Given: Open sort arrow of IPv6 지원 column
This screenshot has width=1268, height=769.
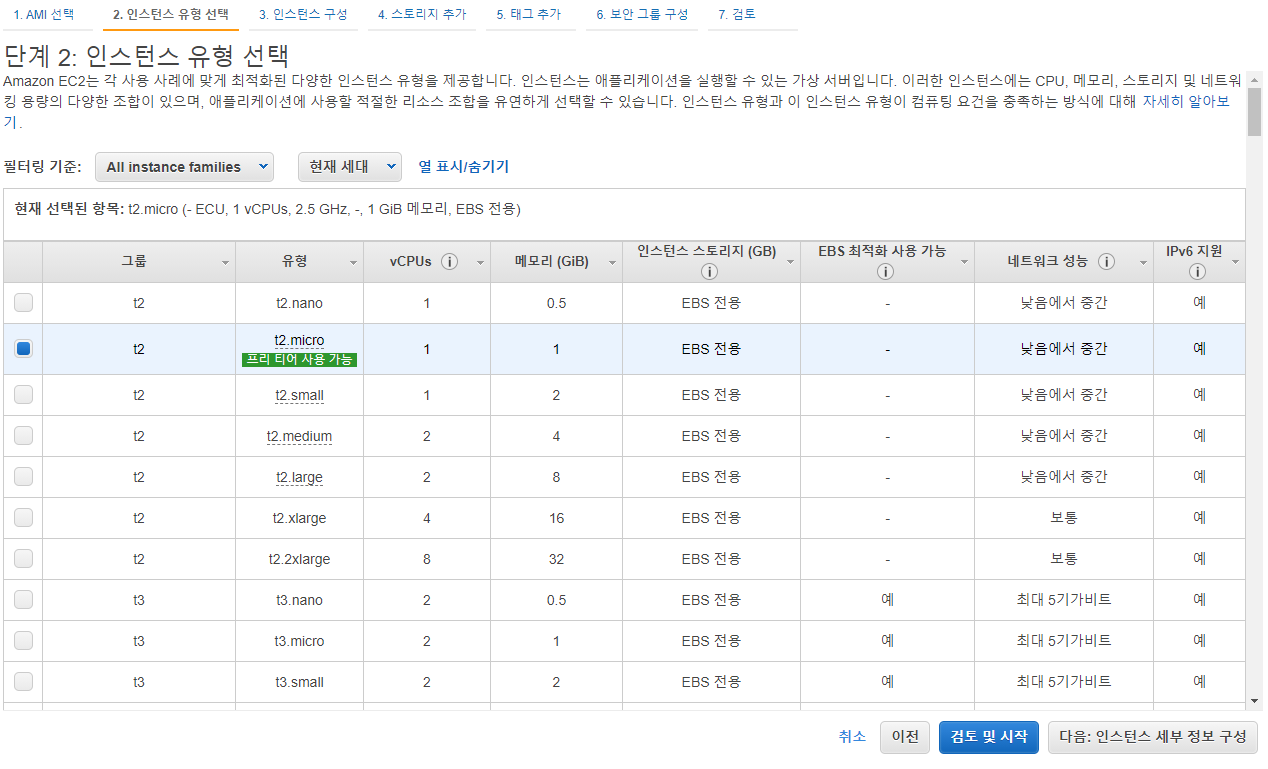Looking at the screenshot, I should pos(1236,262).
